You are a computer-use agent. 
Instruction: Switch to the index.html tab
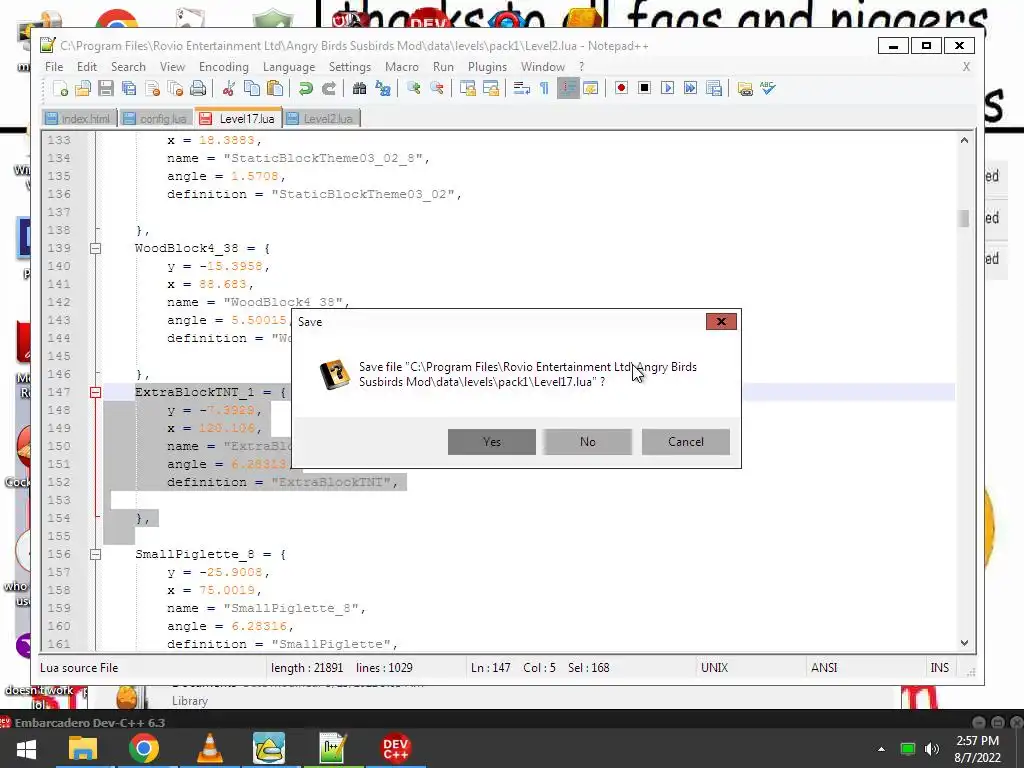(79, 119)
